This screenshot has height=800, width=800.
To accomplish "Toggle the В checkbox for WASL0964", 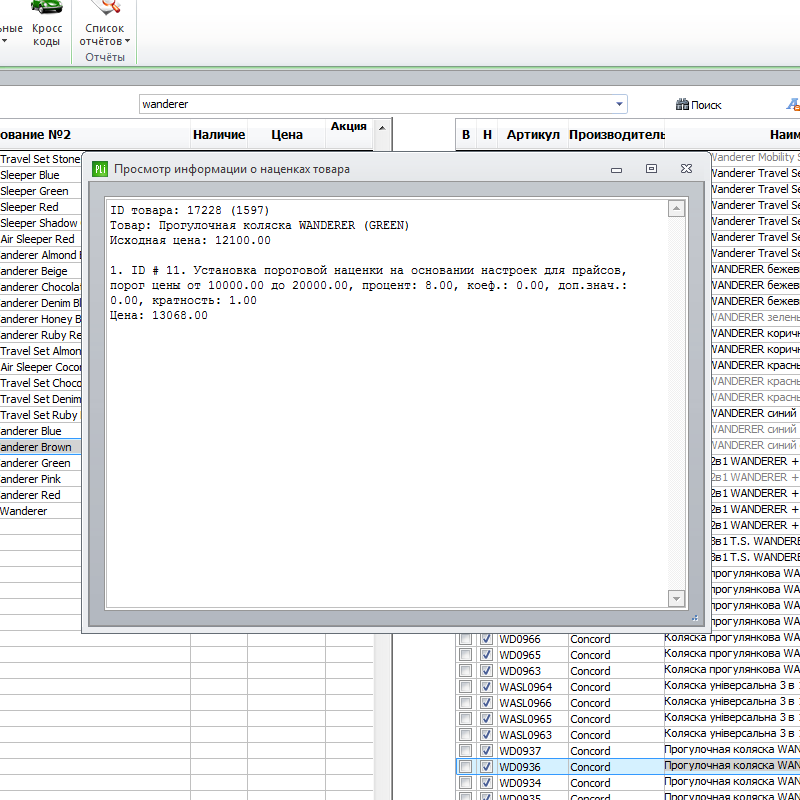I will [x=465, y=687].
